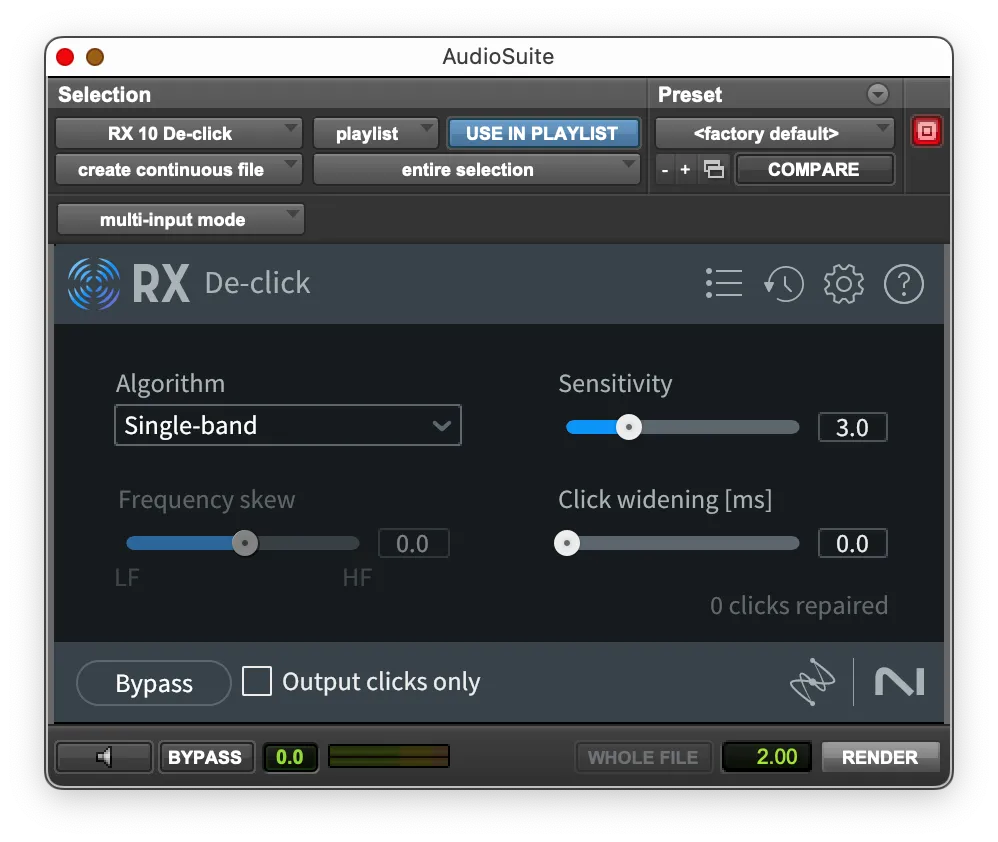Toggle USE IN PLAYLIST button
This screenshot has width=998, height=842.
[x=542, y=133]
